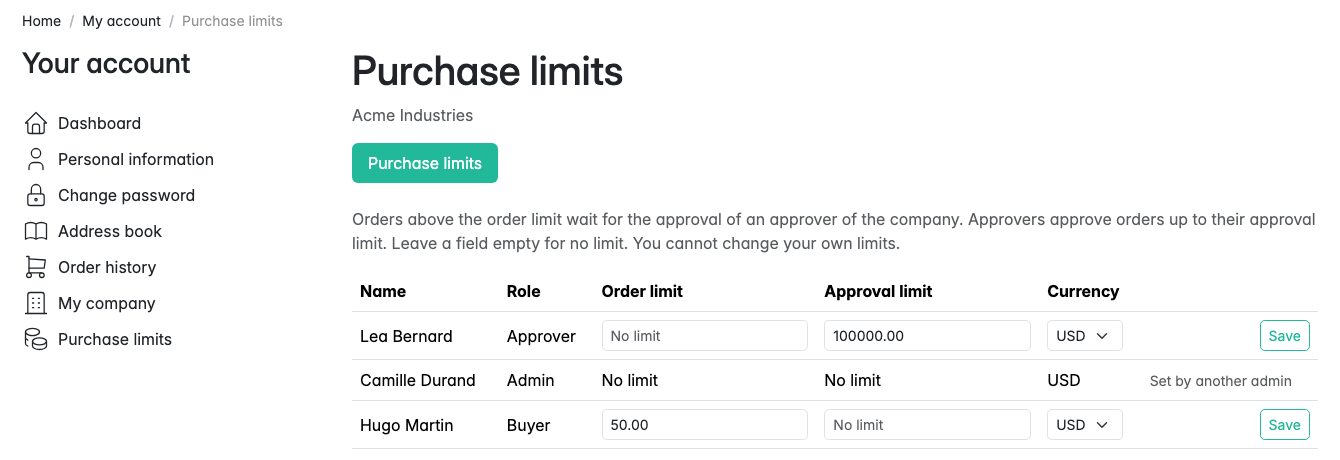Click the Your account sidebar heading
The width and height of the screenshot is (1340, 460).
[106, 64]
